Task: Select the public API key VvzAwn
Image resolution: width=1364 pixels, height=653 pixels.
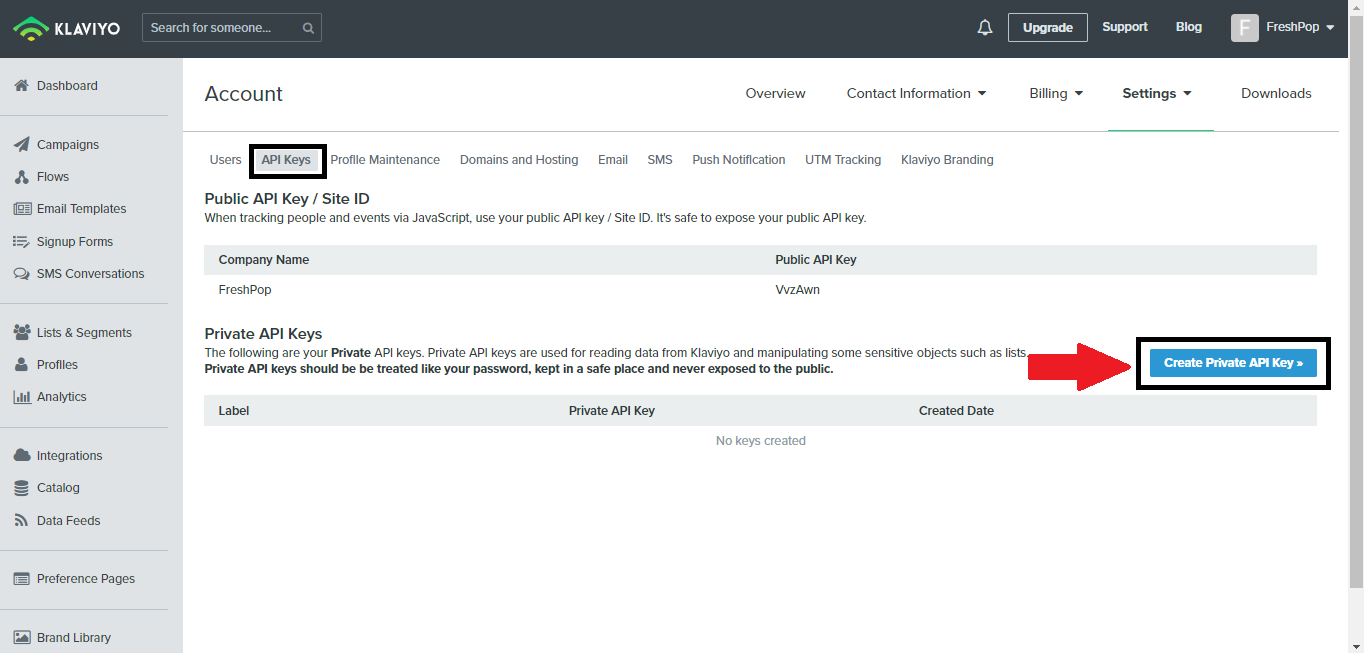Action: tap(797, 290)
